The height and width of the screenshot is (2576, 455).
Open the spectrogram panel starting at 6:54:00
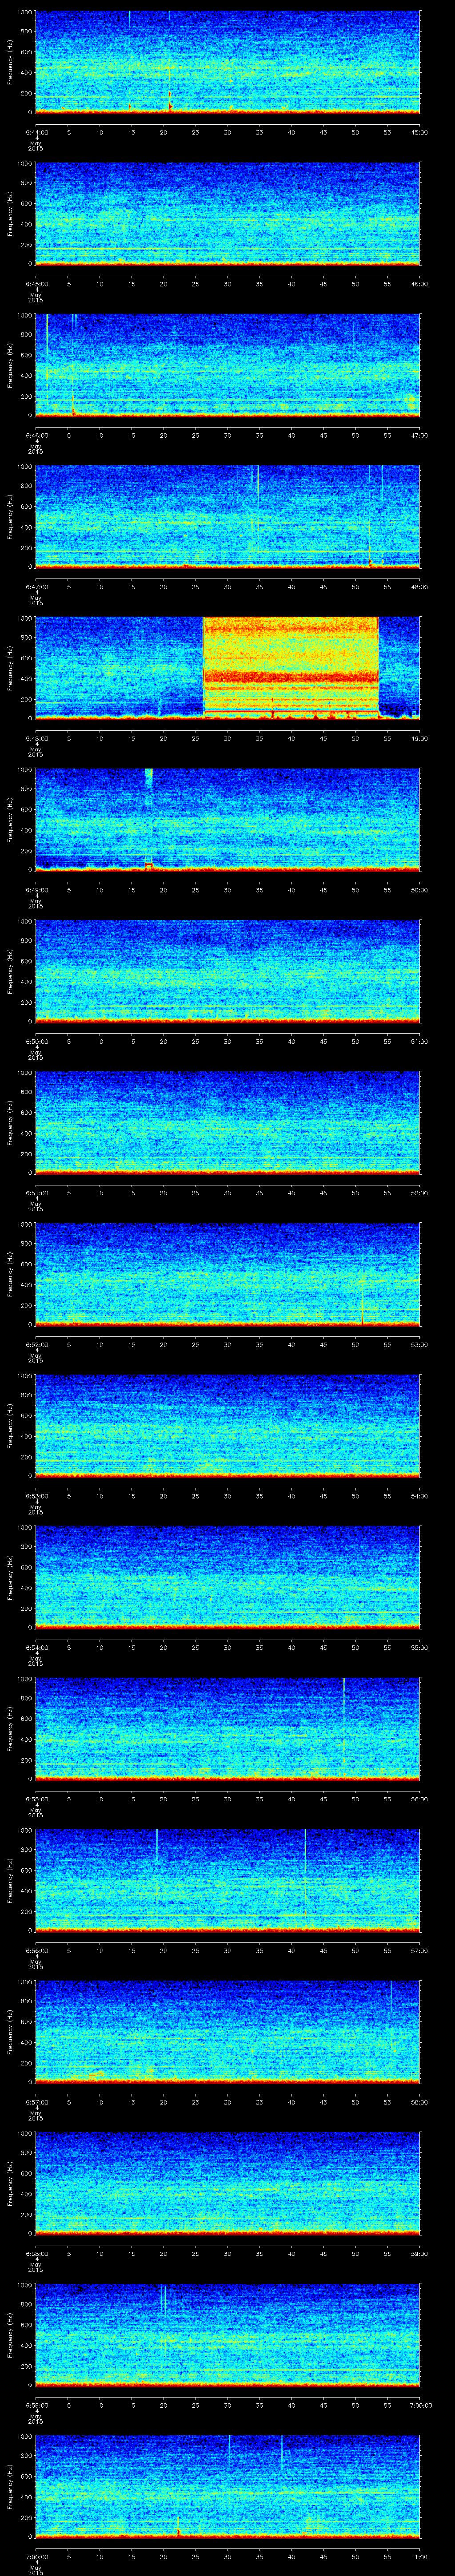tap(227, 1577)
